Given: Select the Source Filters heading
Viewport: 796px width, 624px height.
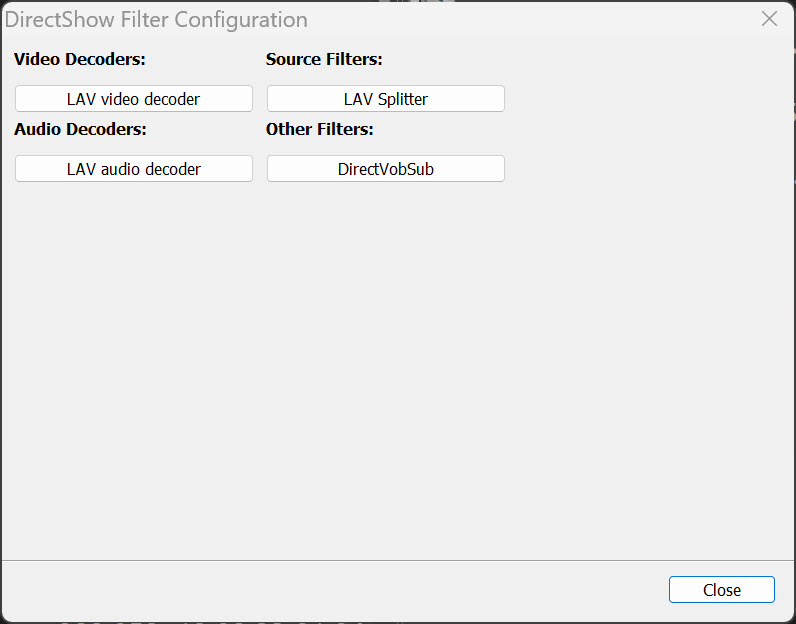Looking at the screenshot, I should [x=324, y=59].
